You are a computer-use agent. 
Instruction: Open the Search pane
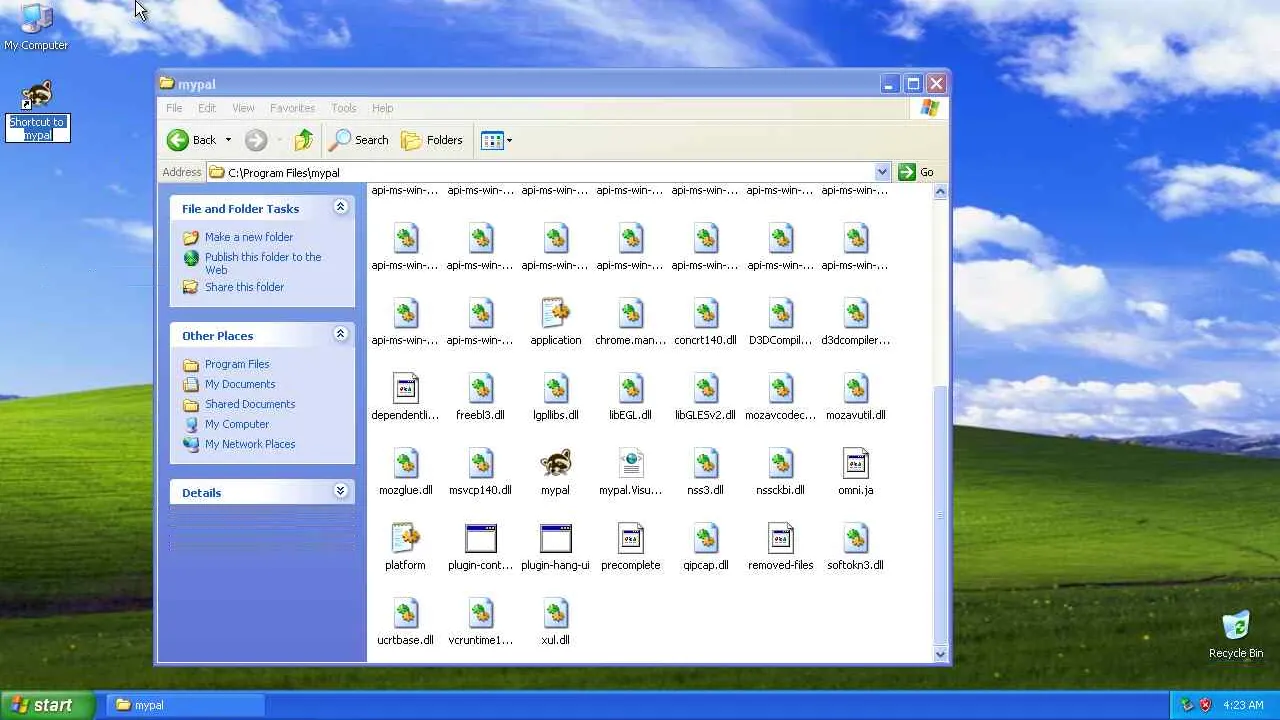click(x=359, y=140)
